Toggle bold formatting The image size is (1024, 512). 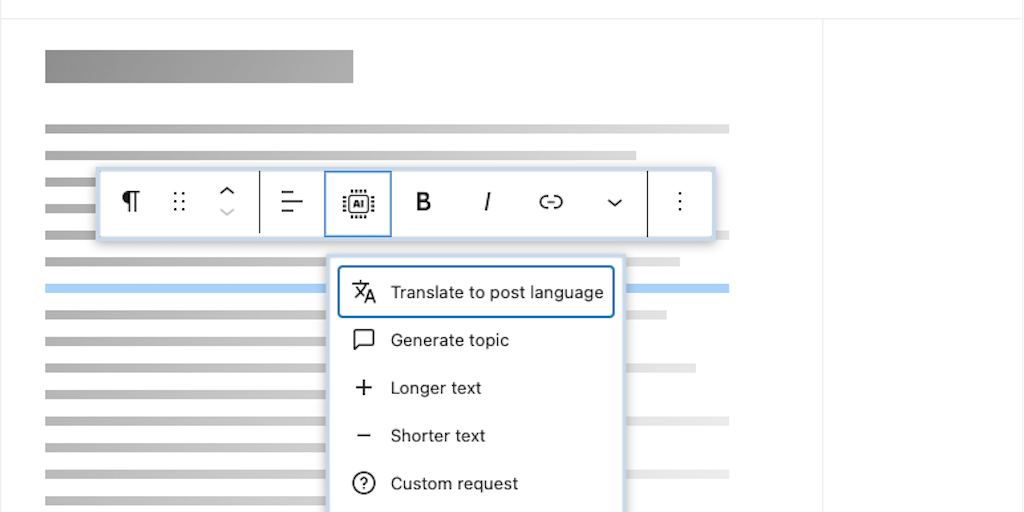coord(423,202)
